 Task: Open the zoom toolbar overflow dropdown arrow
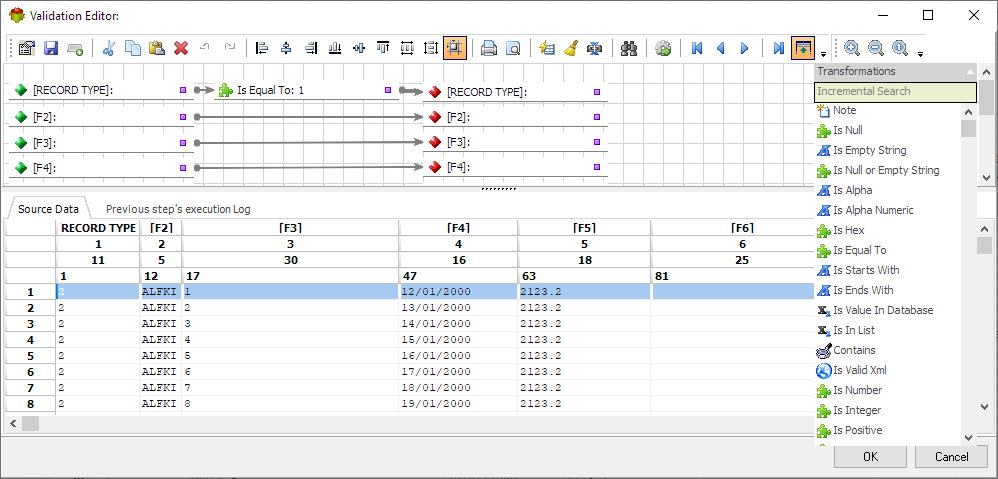click(920, 53)
